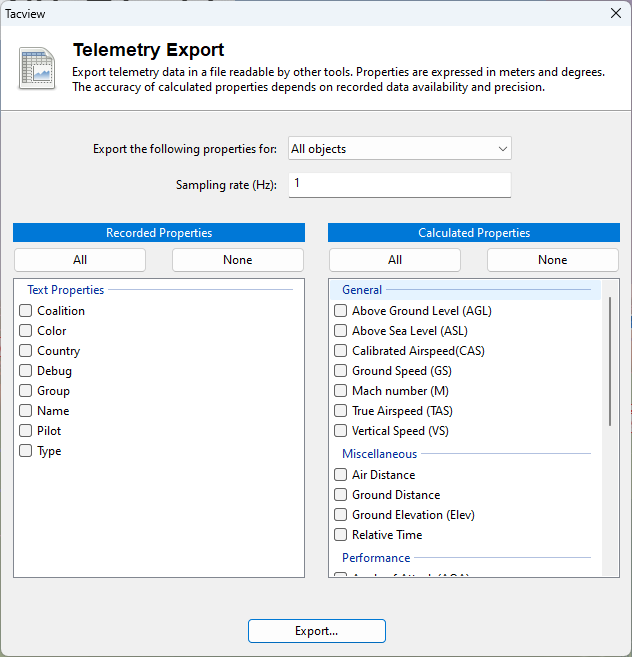This screenshot has height=657, width=632.
Task: Tick the Mach number (M) checkbox
Action: (x=341, y=391)
